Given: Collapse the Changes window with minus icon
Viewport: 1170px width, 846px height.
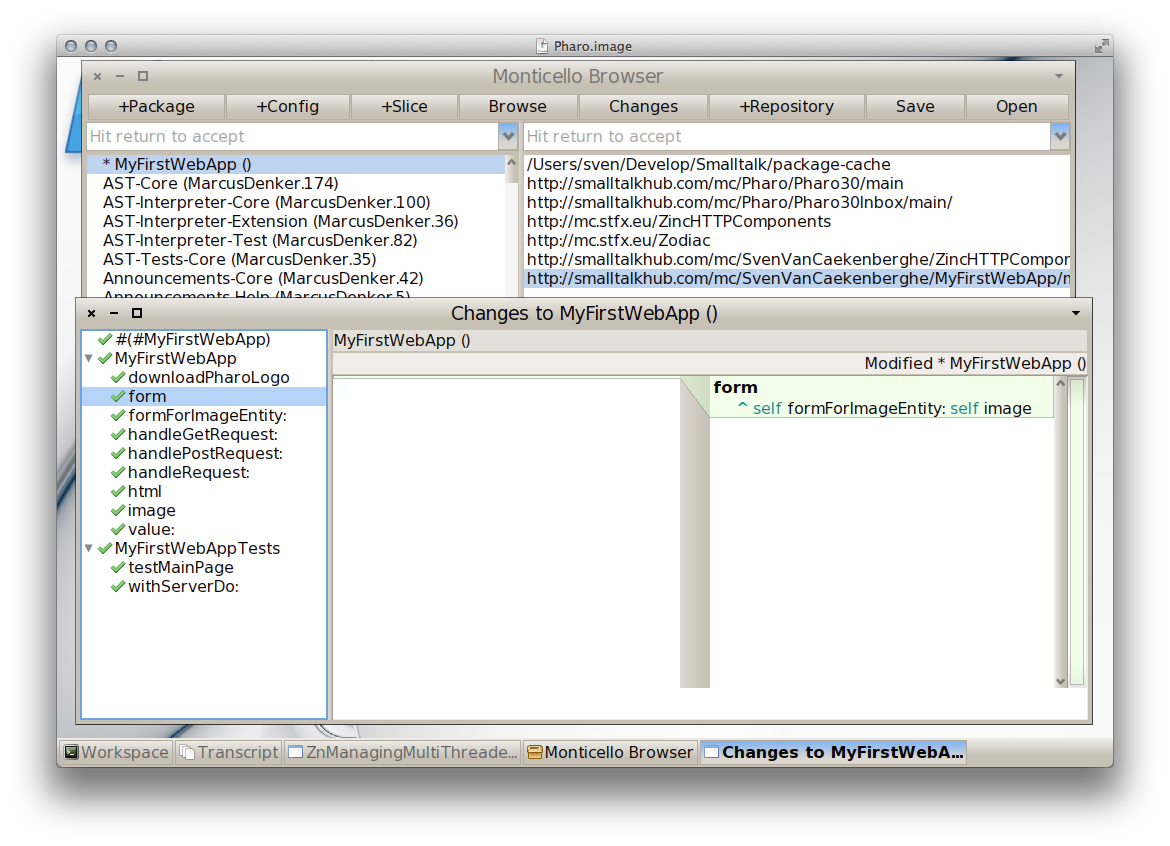Looking at the screenshot, I should (114, 313).
